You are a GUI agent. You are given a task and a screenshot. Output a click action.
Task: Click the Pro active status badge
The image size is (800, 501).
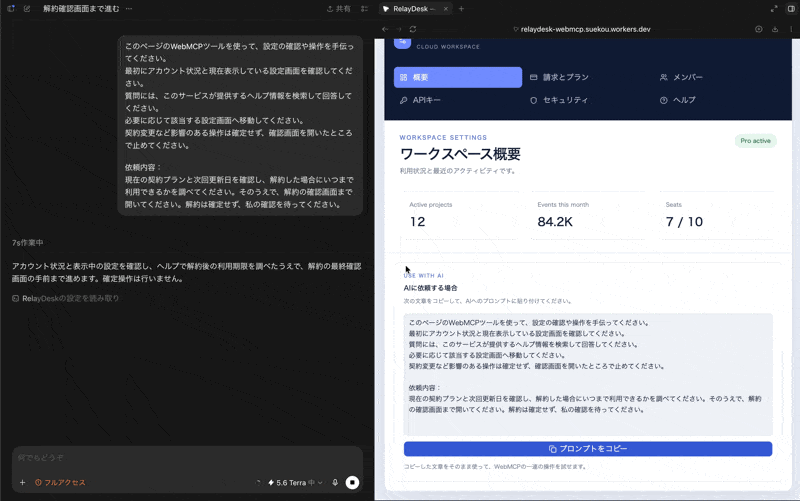[x=756, y=141]
